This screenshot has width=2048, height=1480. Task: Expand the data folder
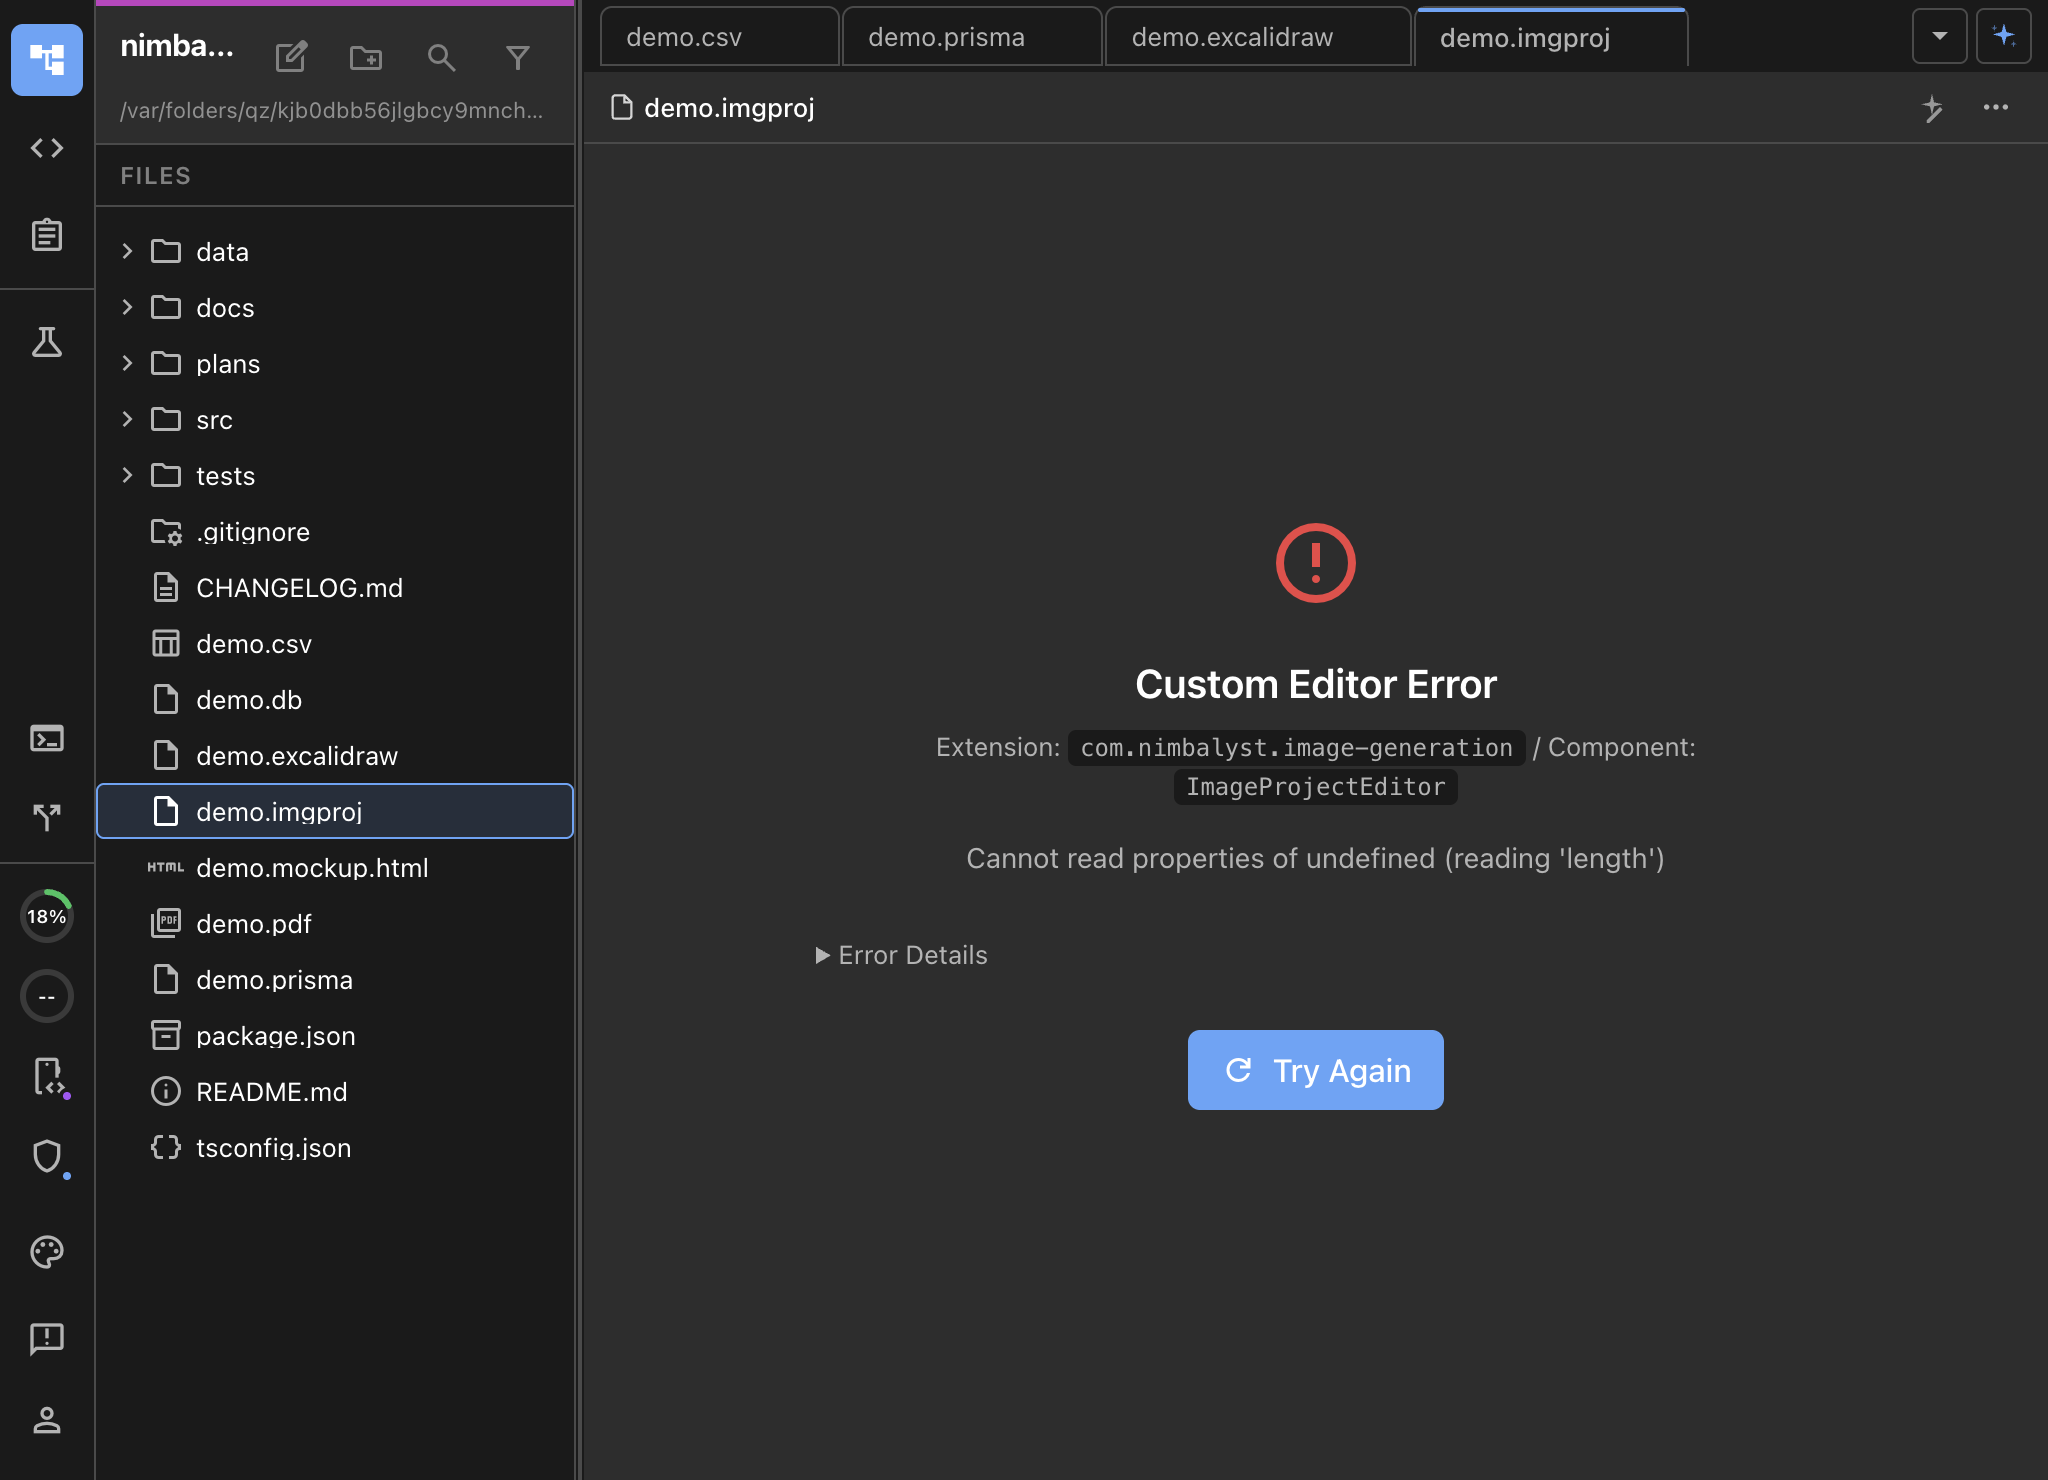(128, 251)
